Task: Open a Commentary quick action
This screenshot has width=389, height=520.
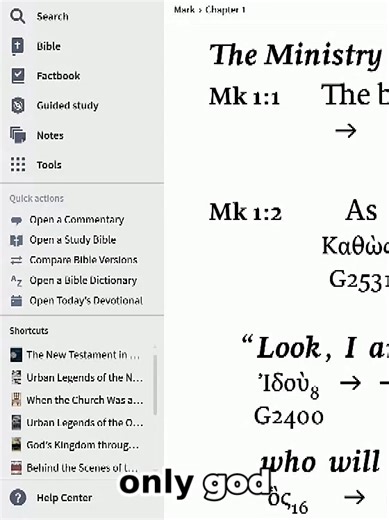Action: [77, 220]
